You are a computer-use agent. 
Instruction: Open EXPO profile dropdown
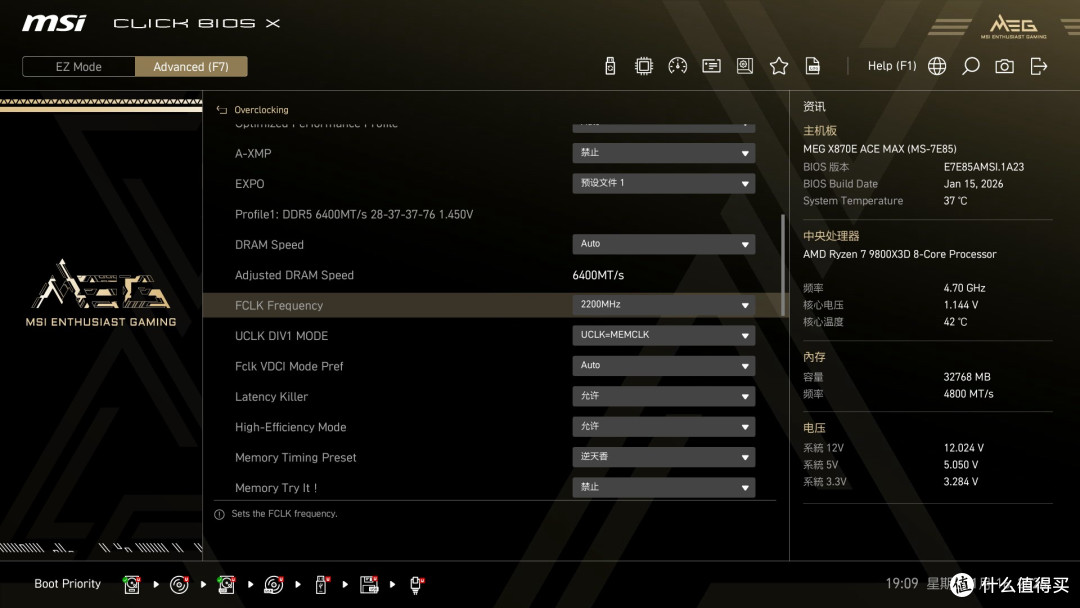coord(663,183)
